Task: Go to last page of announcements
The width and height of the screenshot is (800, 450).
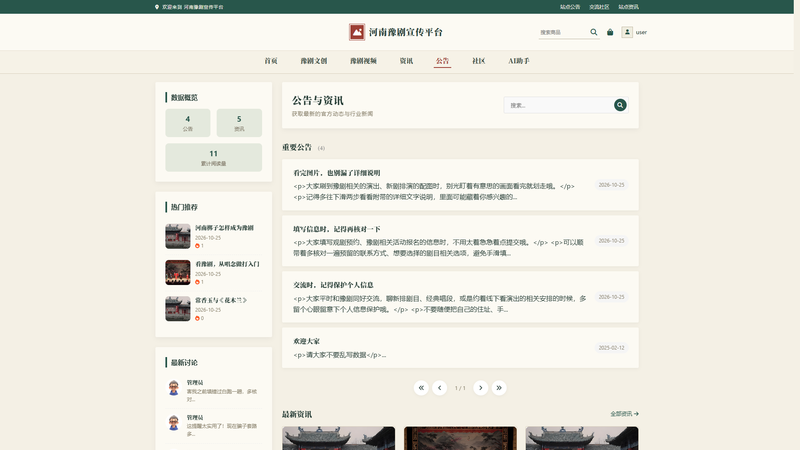Action: coord(499,388)
